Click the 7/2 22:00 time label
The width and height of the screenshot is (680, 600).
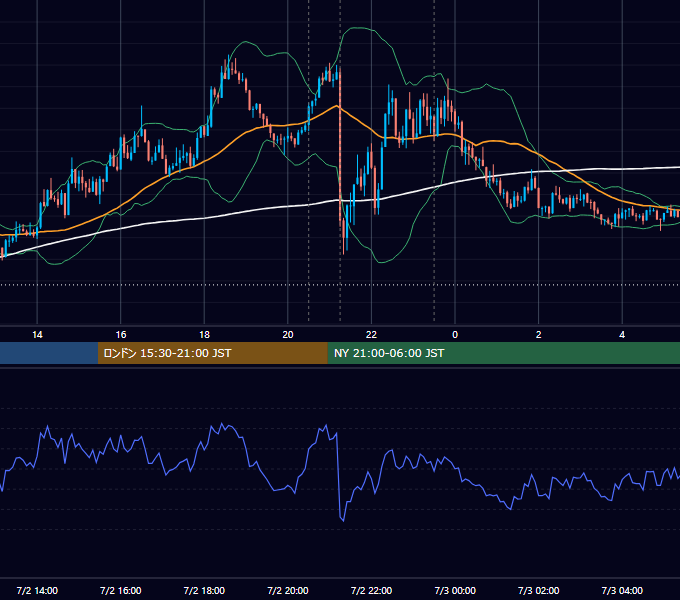pos(371,590)
